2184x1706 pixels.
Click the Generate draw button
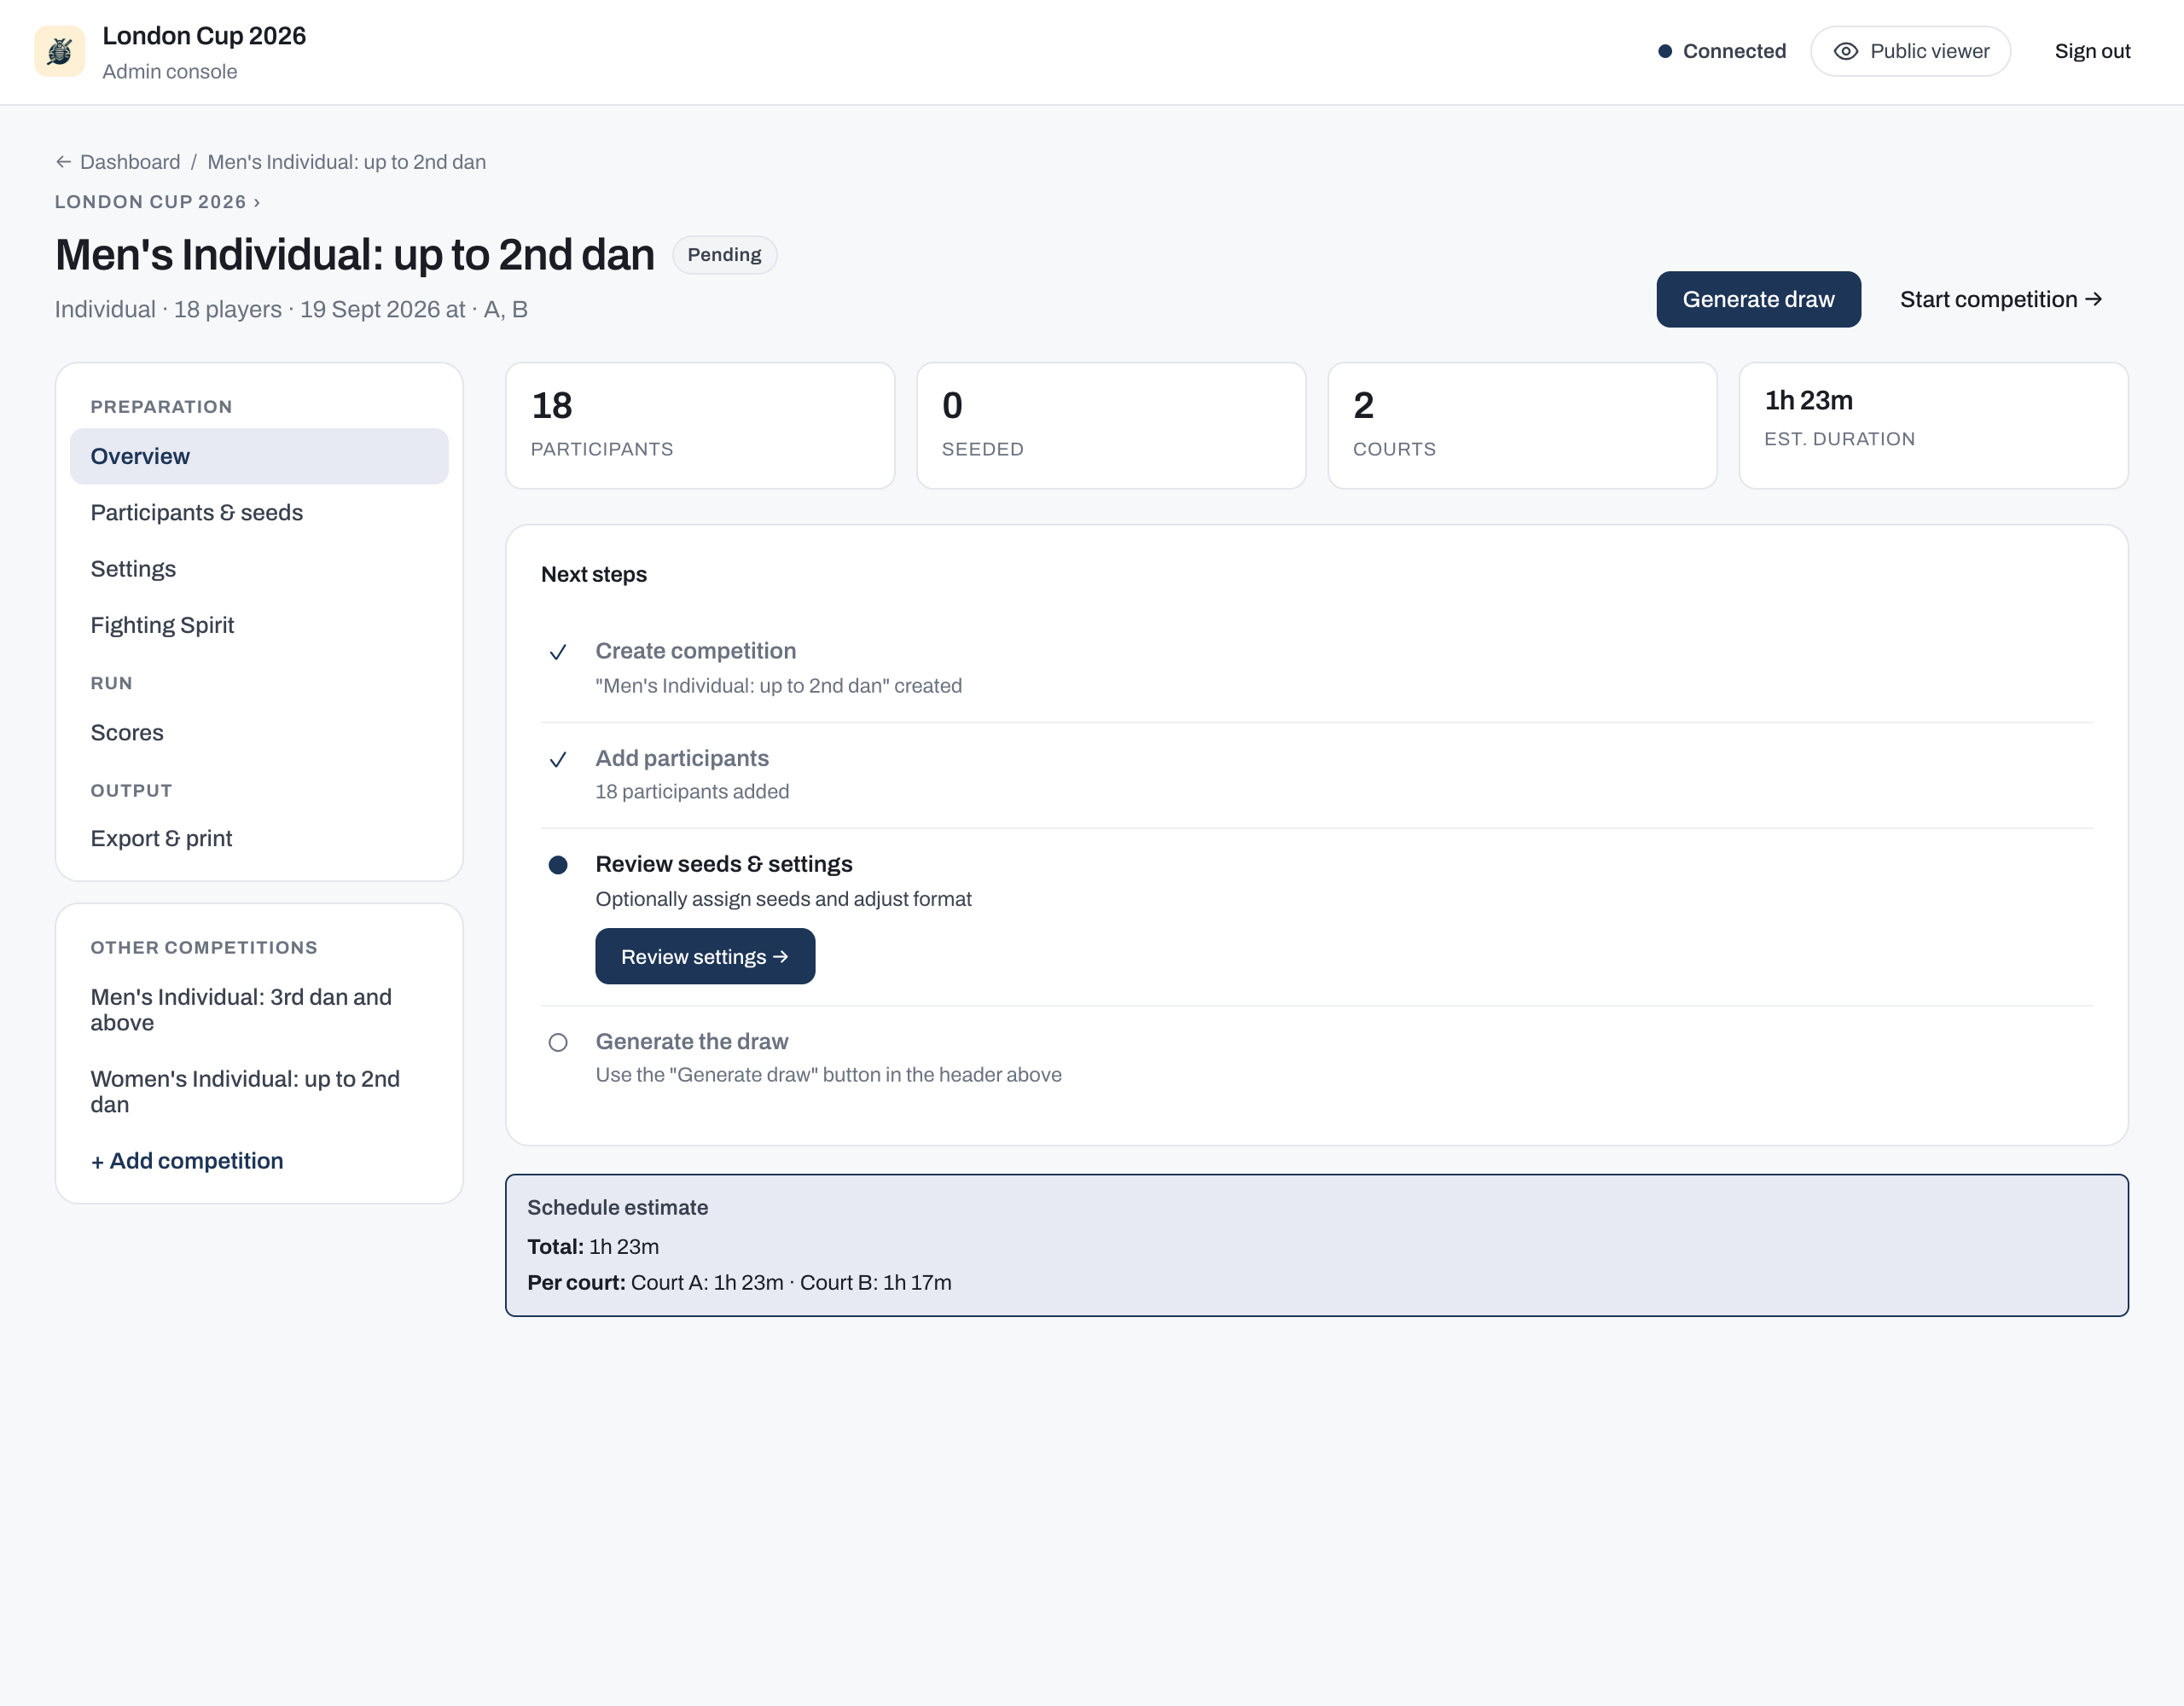point(1758,299)
